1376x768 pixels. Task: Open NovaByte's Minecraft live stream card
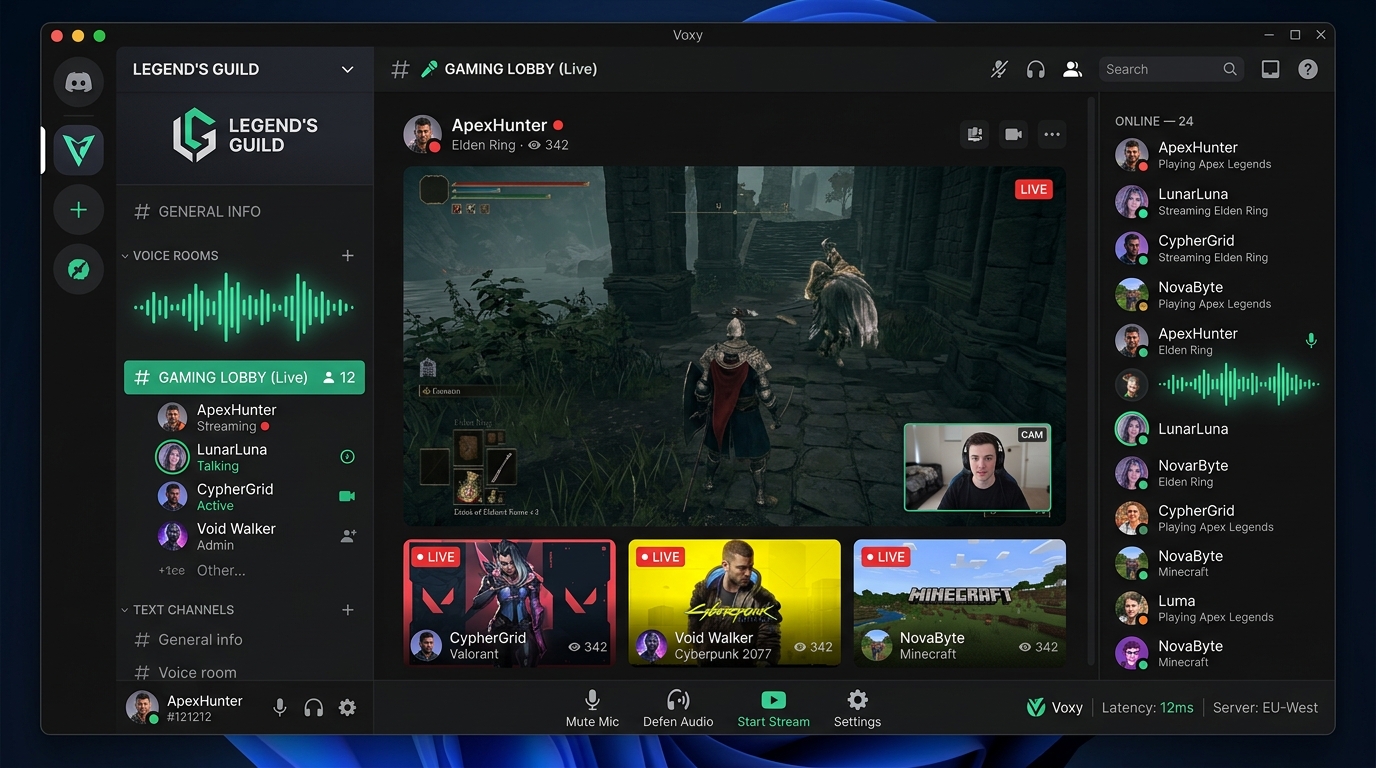pos(960,602)
